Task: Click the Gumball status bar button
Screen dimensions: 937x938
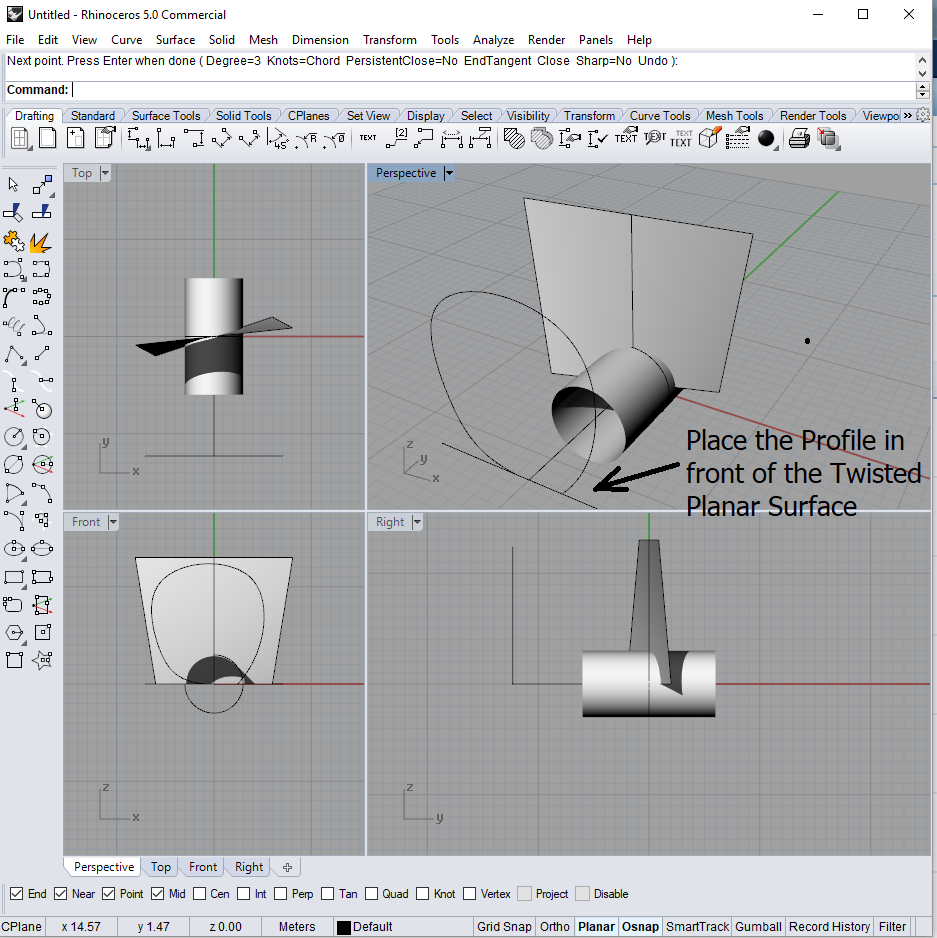Action: click(758, 927)
